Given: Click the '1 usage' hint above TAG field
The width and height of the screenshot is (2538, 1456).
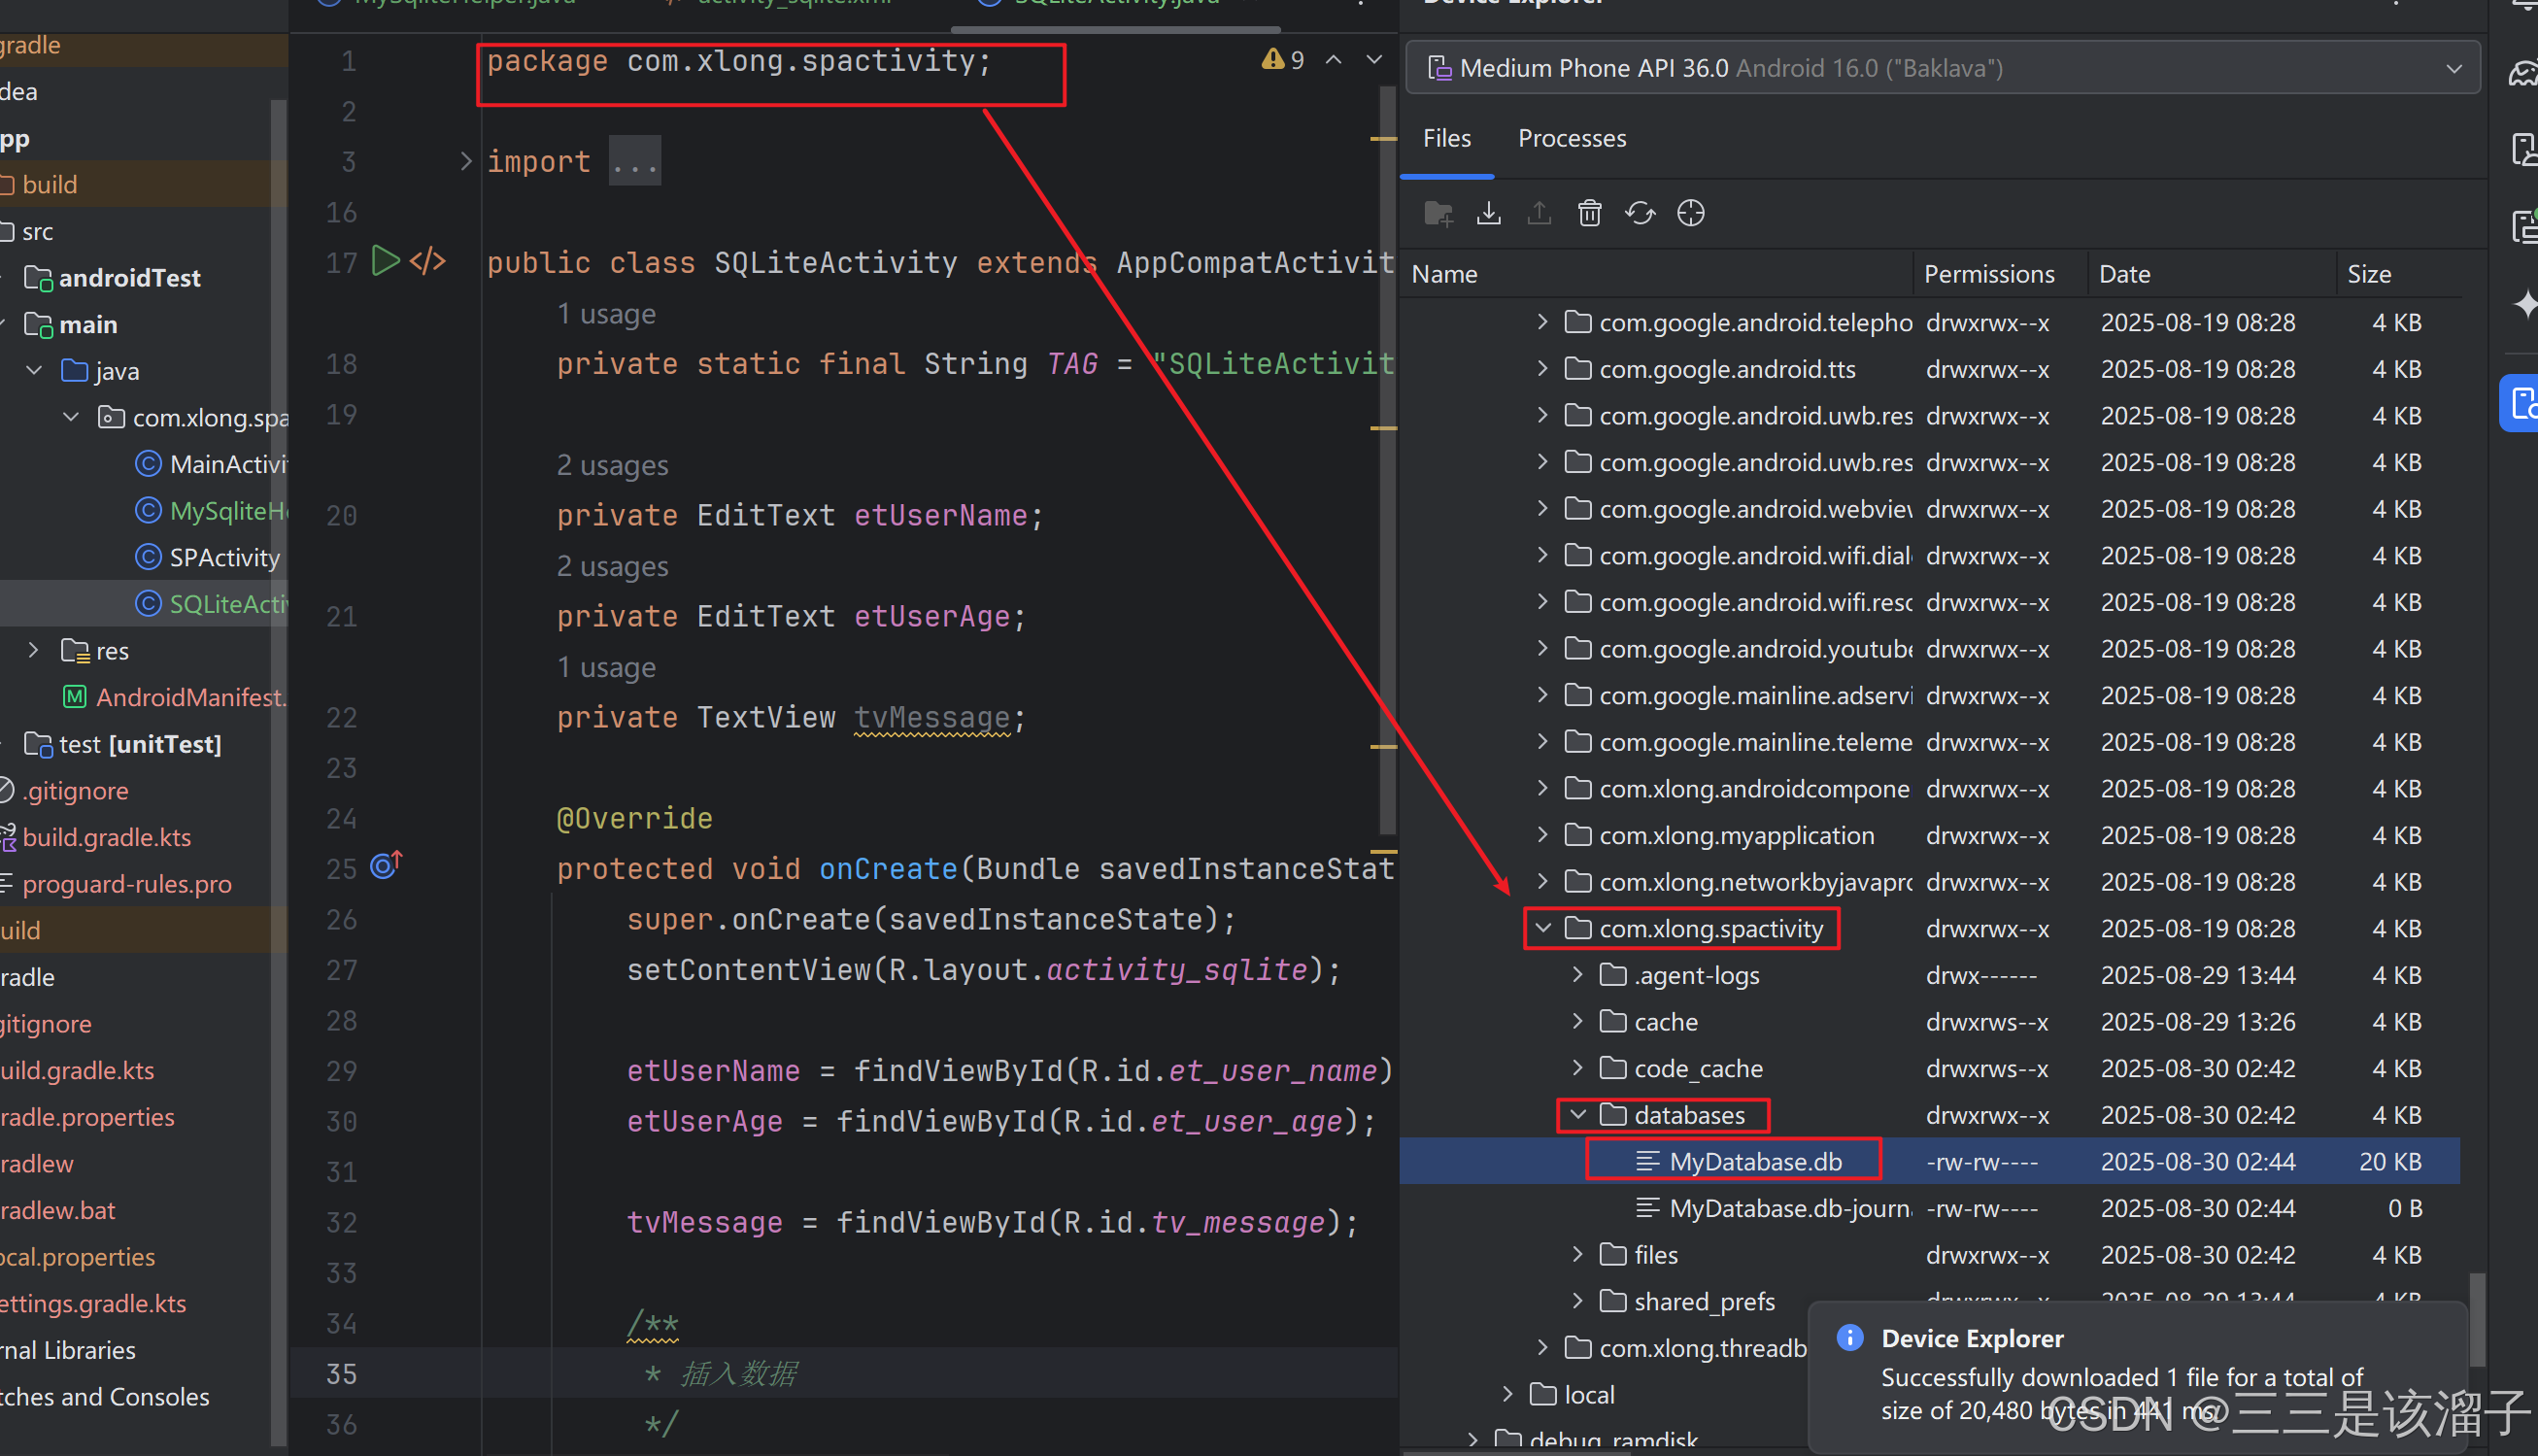Looking at the screenshot, I should [x=606, y=314].
